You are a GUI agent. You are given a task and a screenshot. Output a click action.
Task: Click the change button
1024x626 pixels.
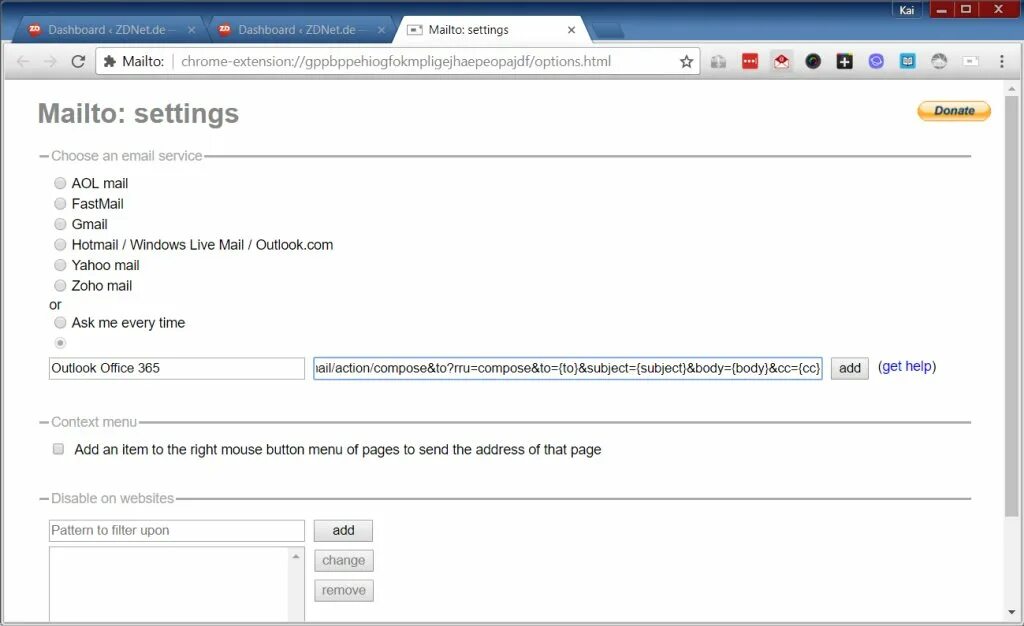pyautogui.click(x=344, y=561)
